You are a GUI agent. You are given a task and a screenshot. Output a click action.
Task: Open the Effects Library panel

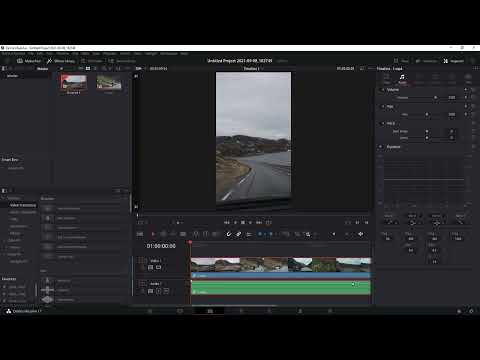click(x=61, y=61)
